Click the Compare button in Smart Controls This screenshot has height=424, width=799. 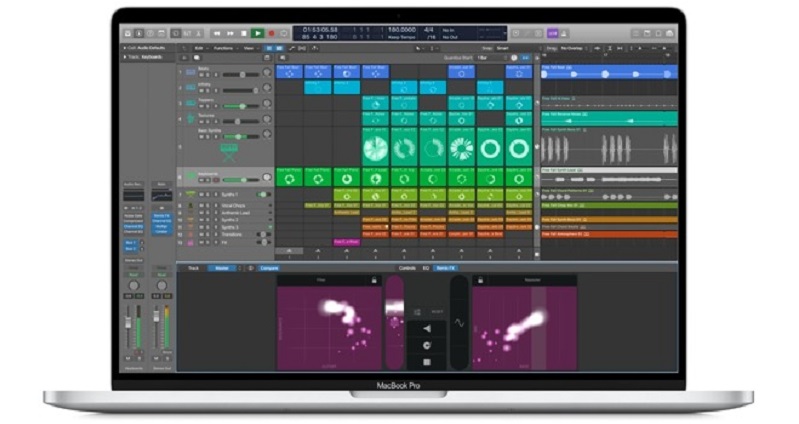pos(269,268)
